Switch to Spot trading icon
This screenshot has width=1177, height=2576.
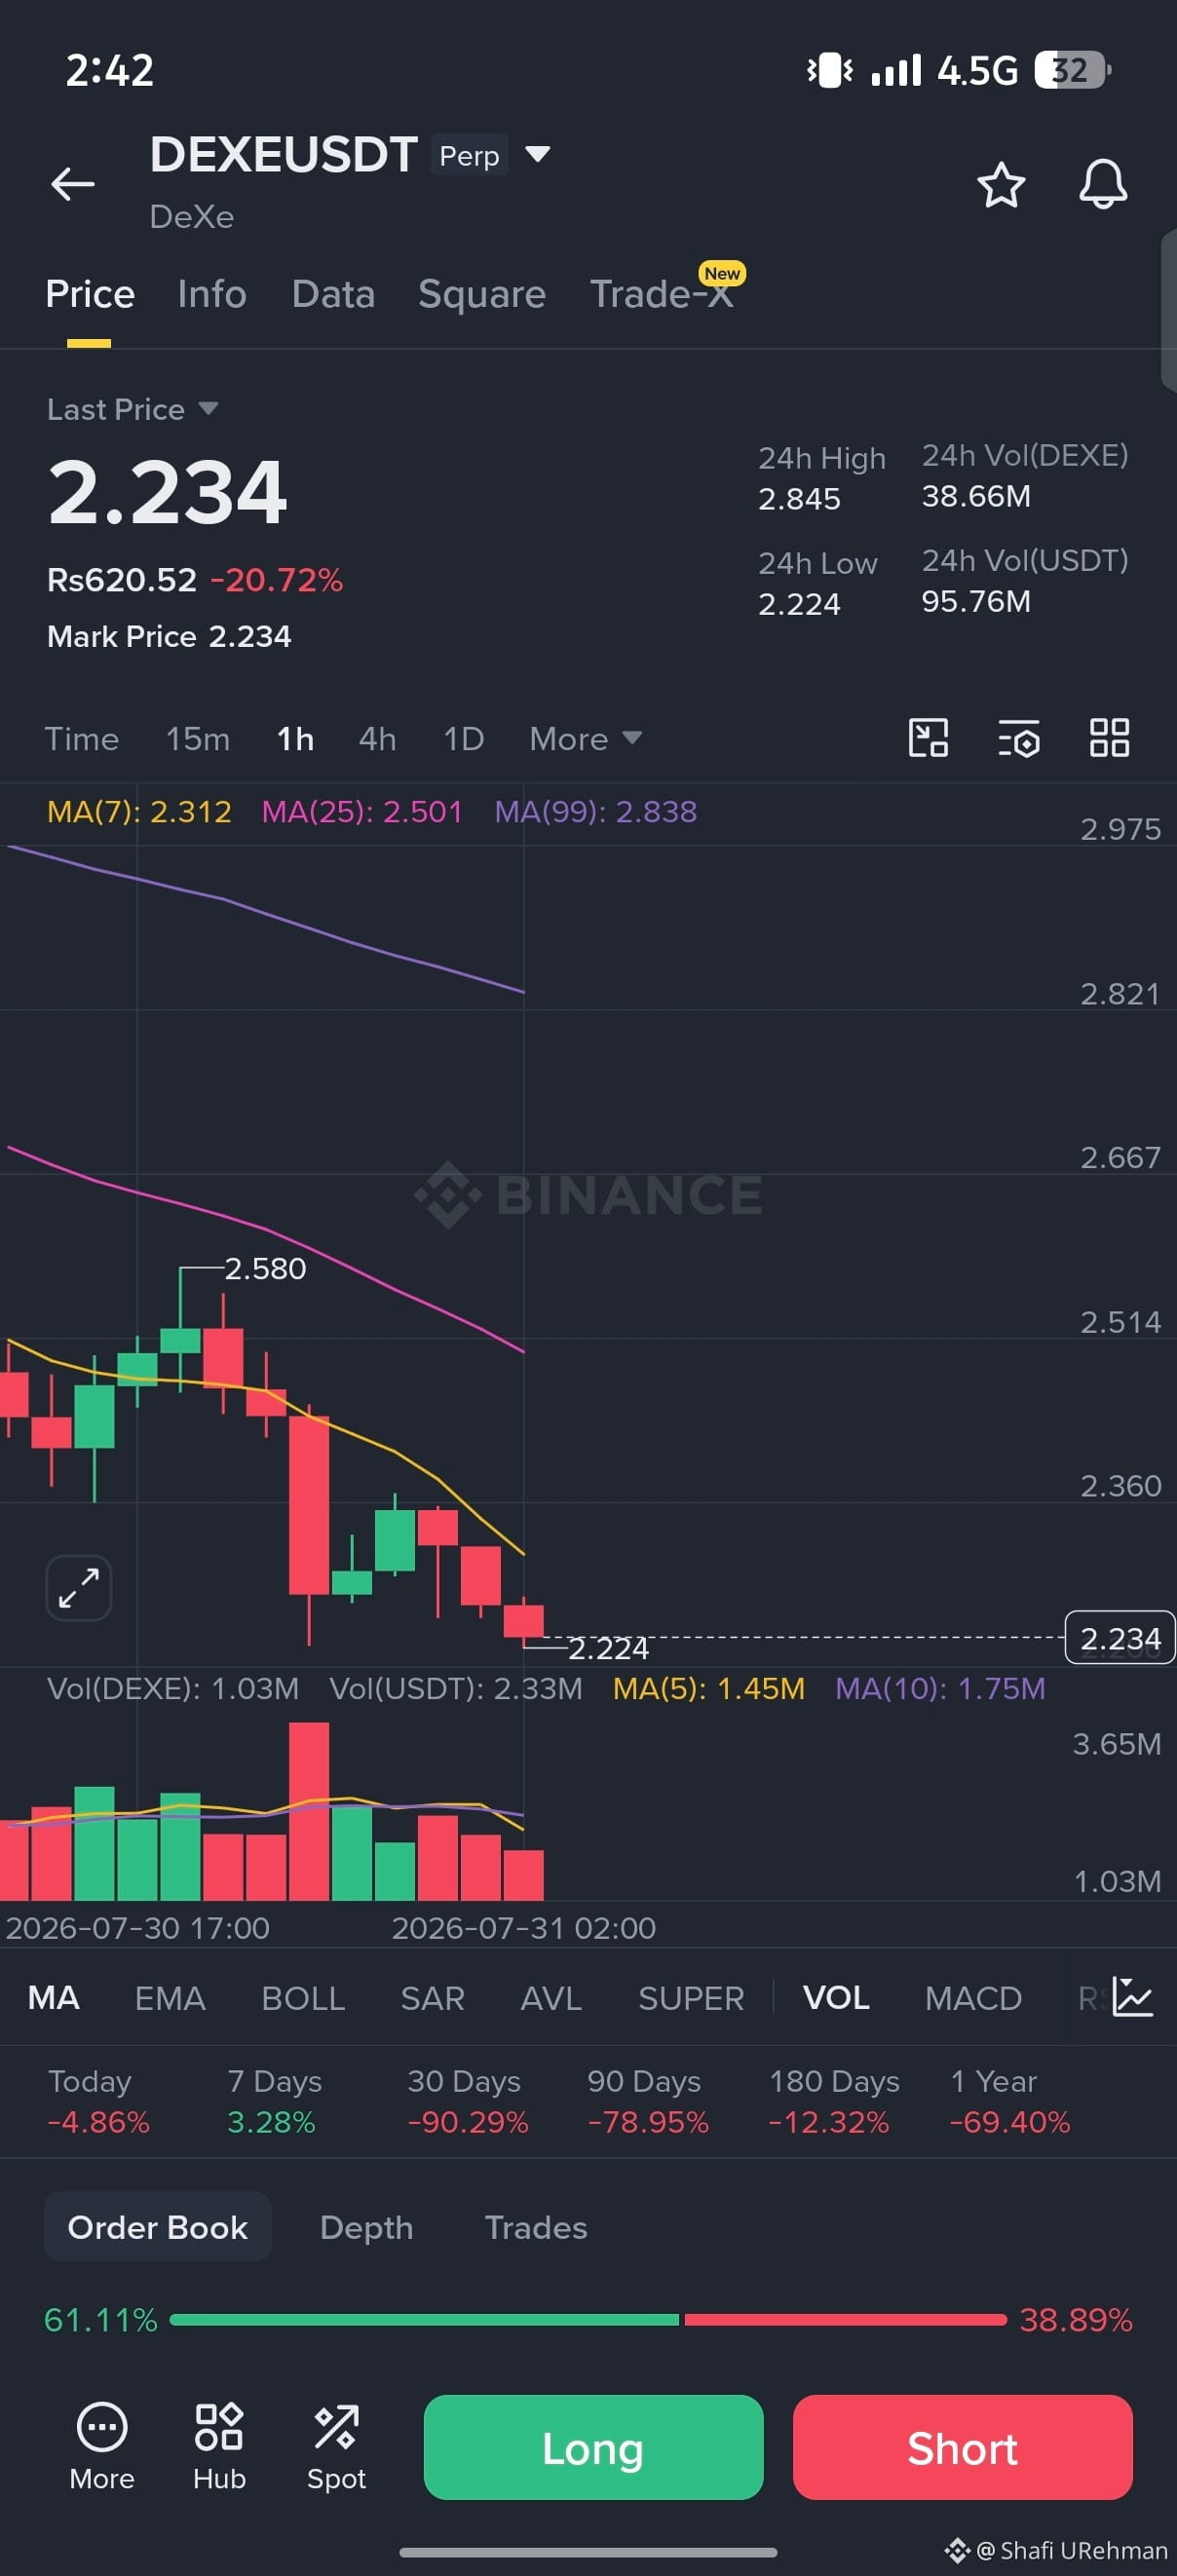coord(336,2446)
